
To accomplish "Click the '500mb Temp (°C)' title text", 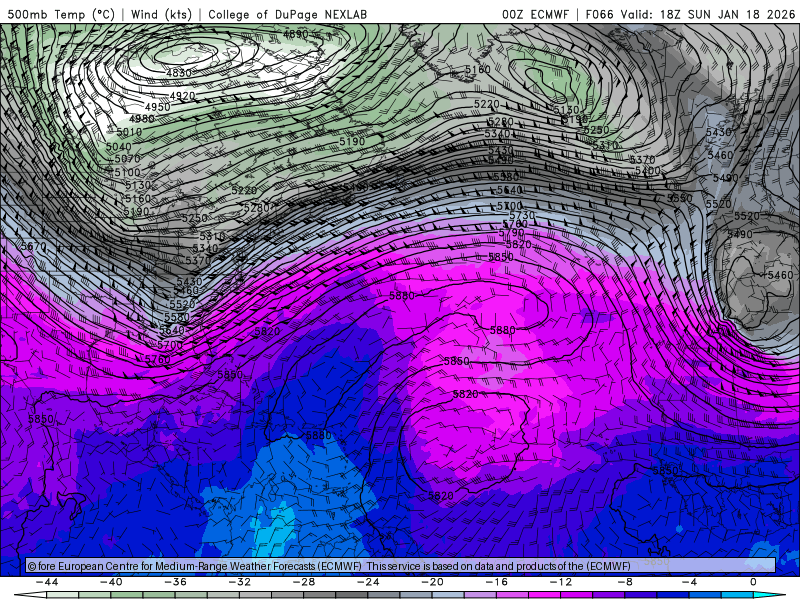I will tap(61, 14).
